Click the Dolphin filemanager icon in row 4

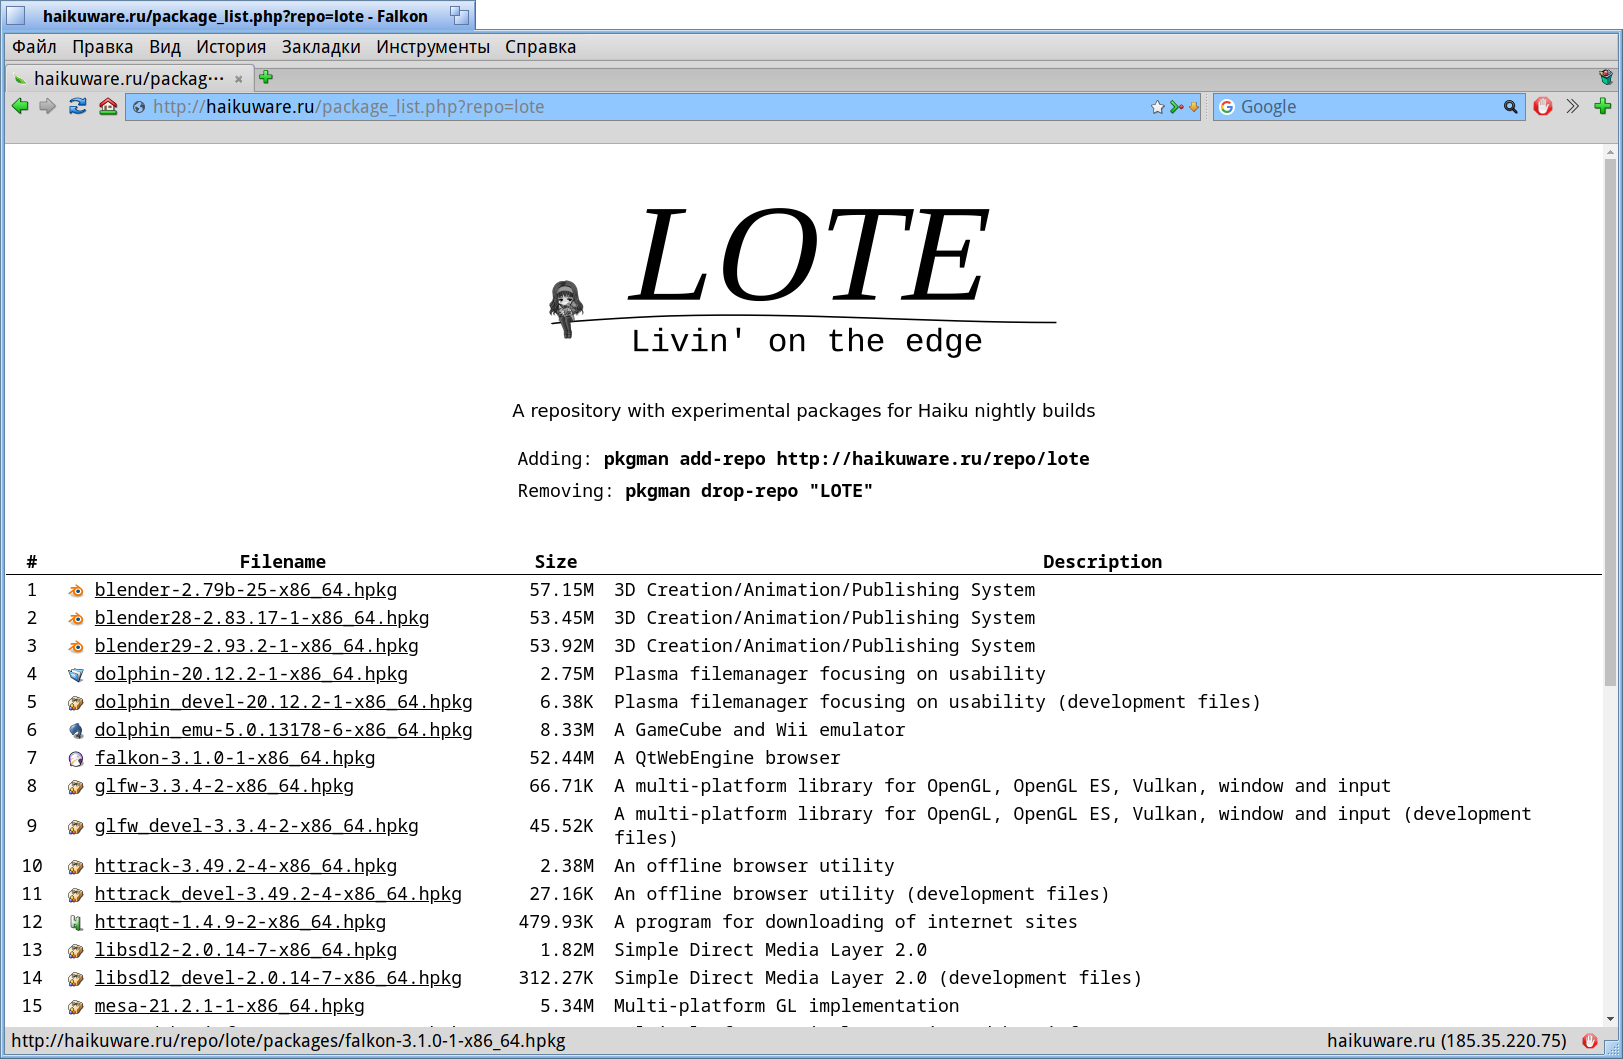click(76, 675)
